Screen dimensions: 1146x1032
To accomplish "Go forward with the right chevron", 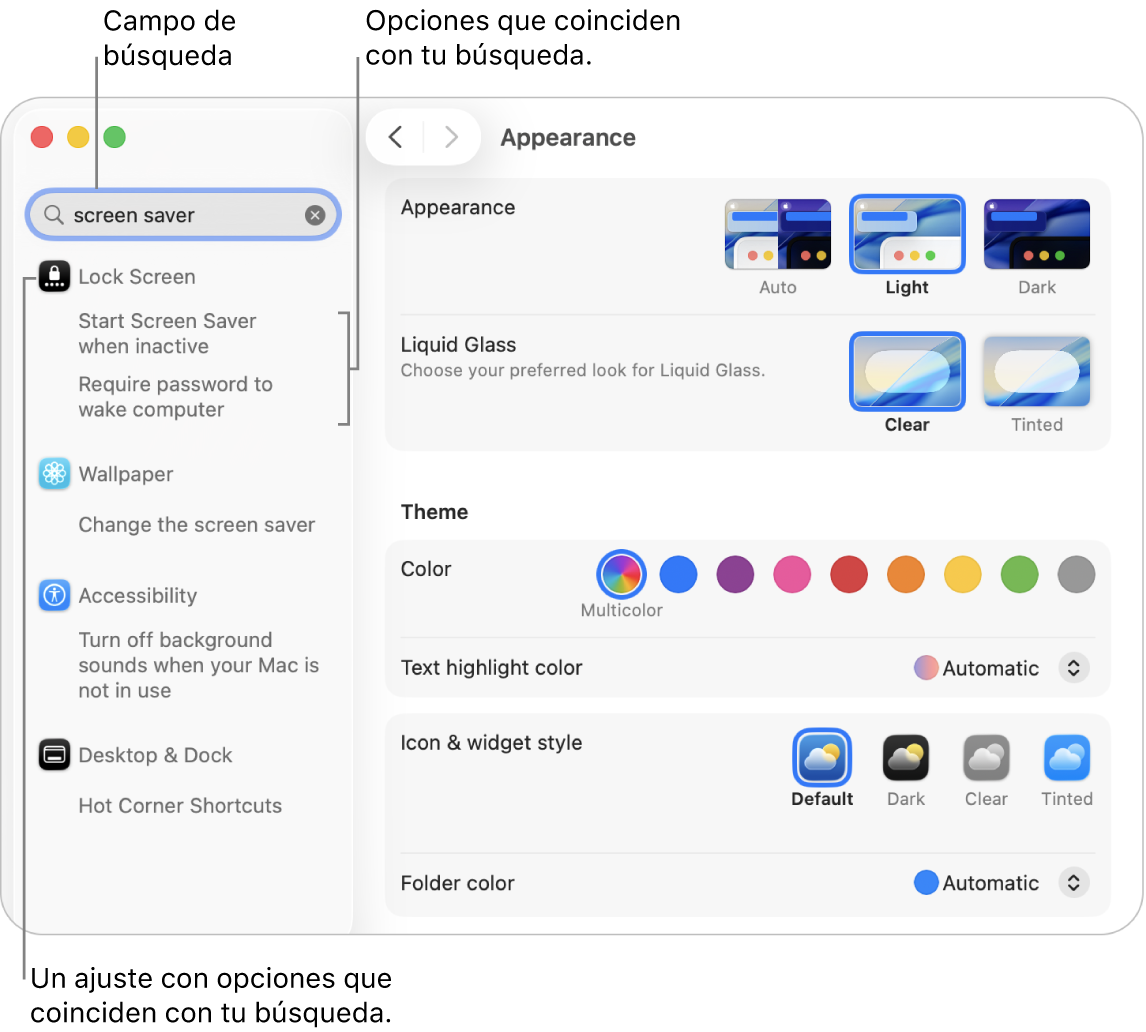I will click(x=451, y=137).
